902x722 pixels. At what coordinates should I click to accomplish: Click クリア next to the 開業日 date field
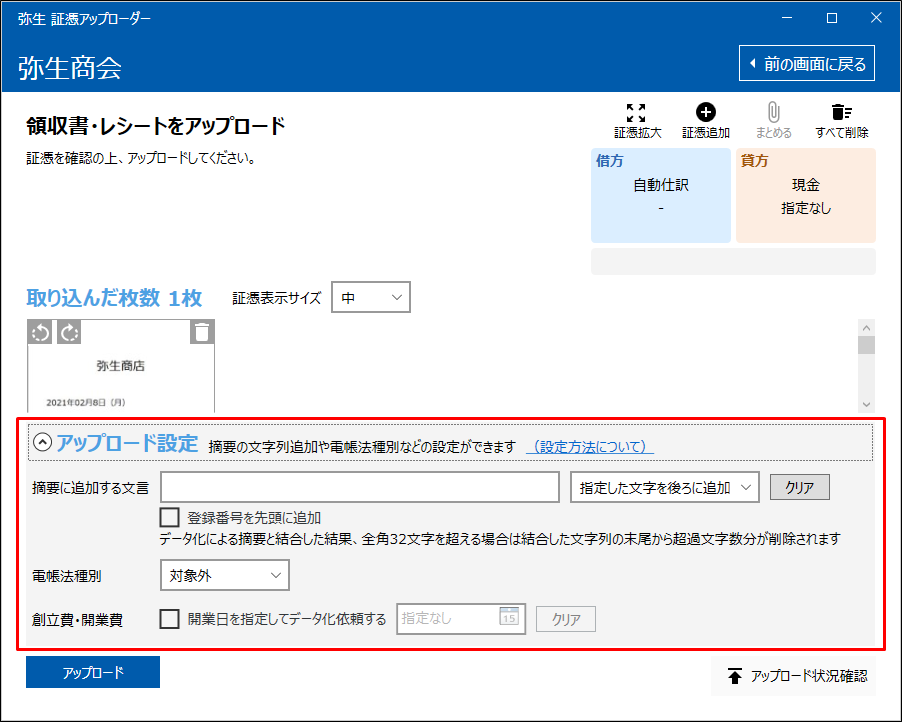tap(566, 619)
